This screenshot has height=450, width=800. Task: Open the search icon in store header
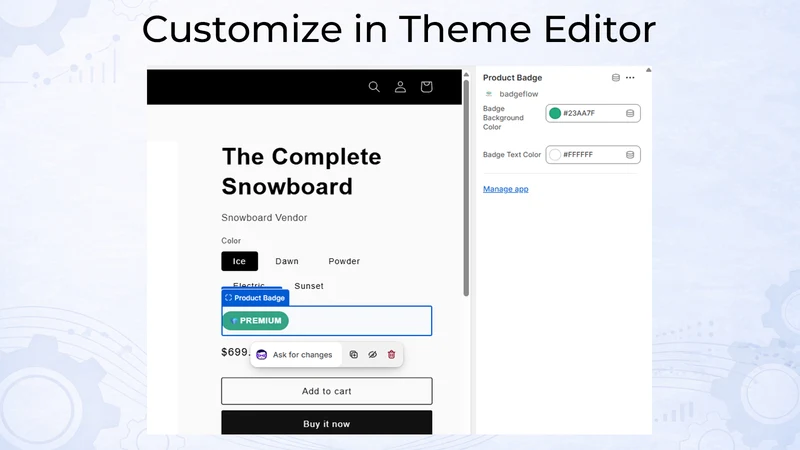[374, 87]
